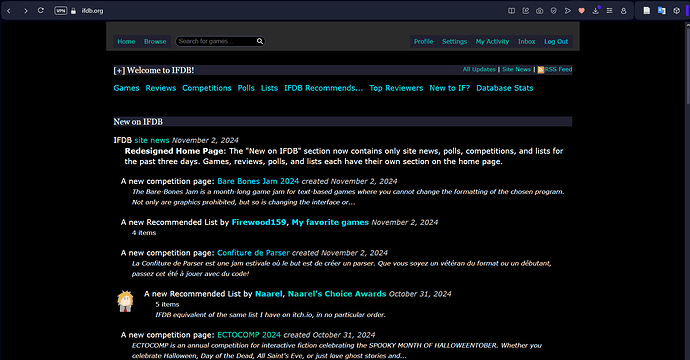Take a snapshot with the camera icon
Screen dimensions: 690x360
[x=540, y=11]
